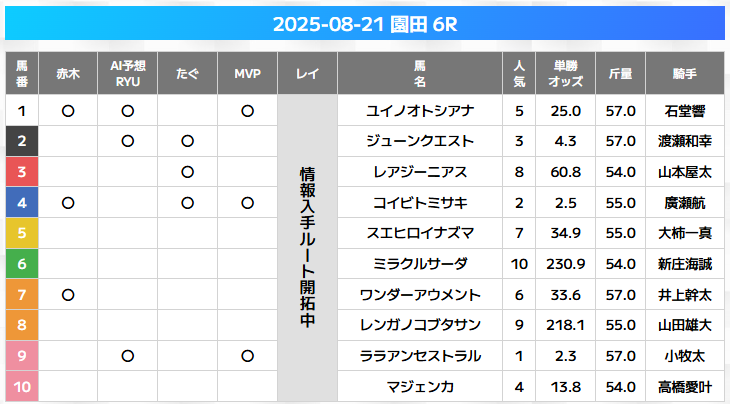Click the たぐ circle mark for horse 3
The image size is (730, 404).
(188, 172)
